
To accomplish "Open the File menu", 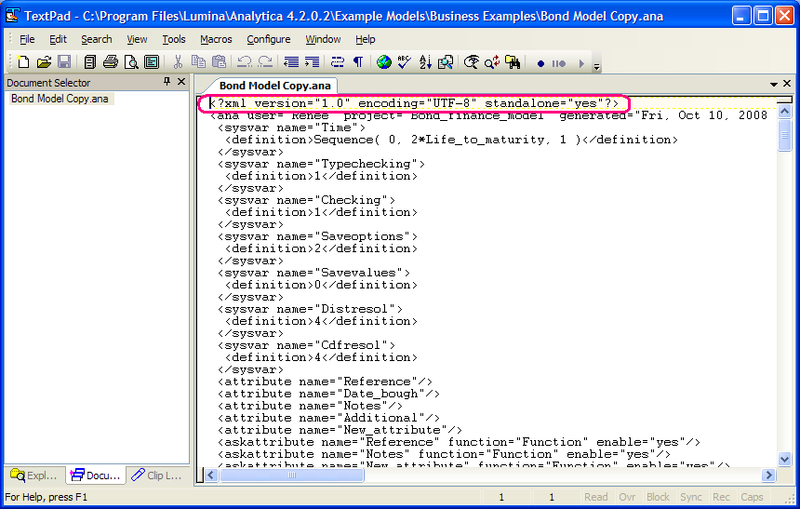I will (x=27, y=39).
